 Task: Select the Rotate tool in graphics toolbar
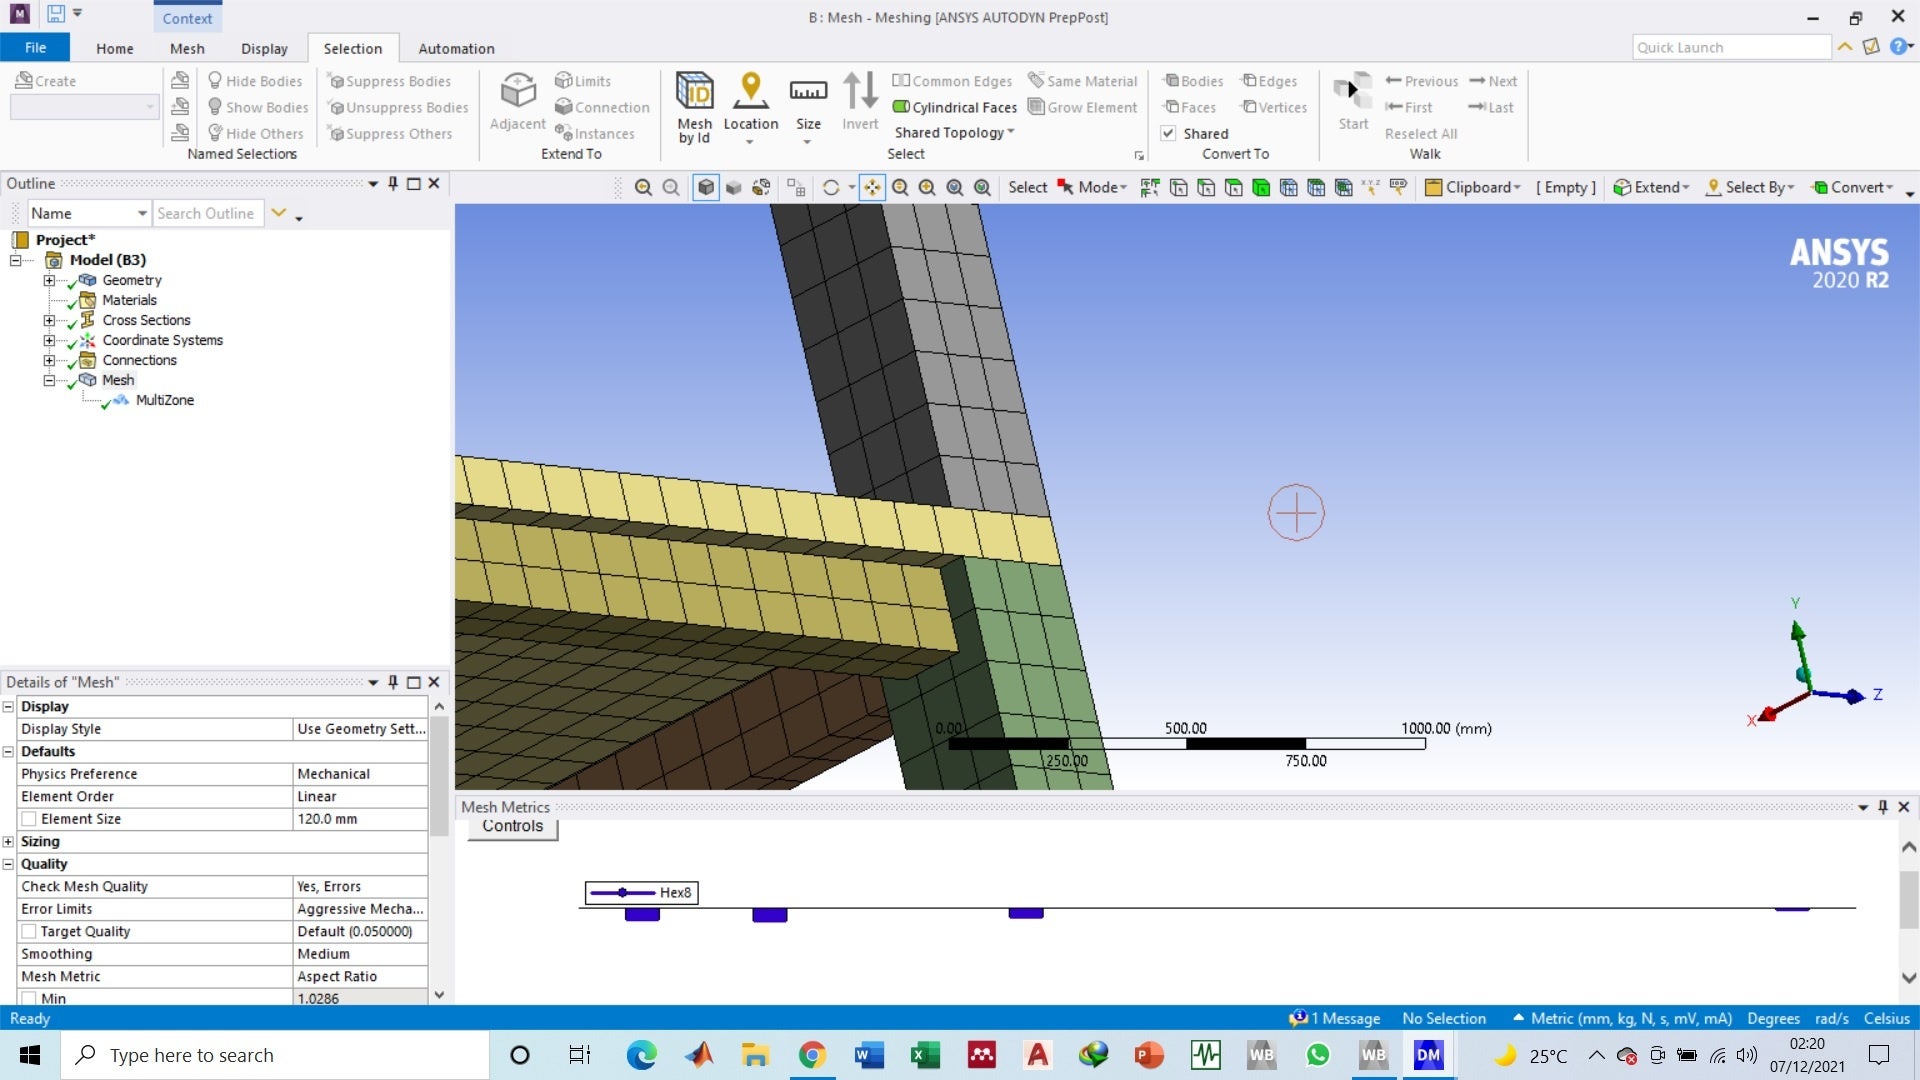point(830,187)
